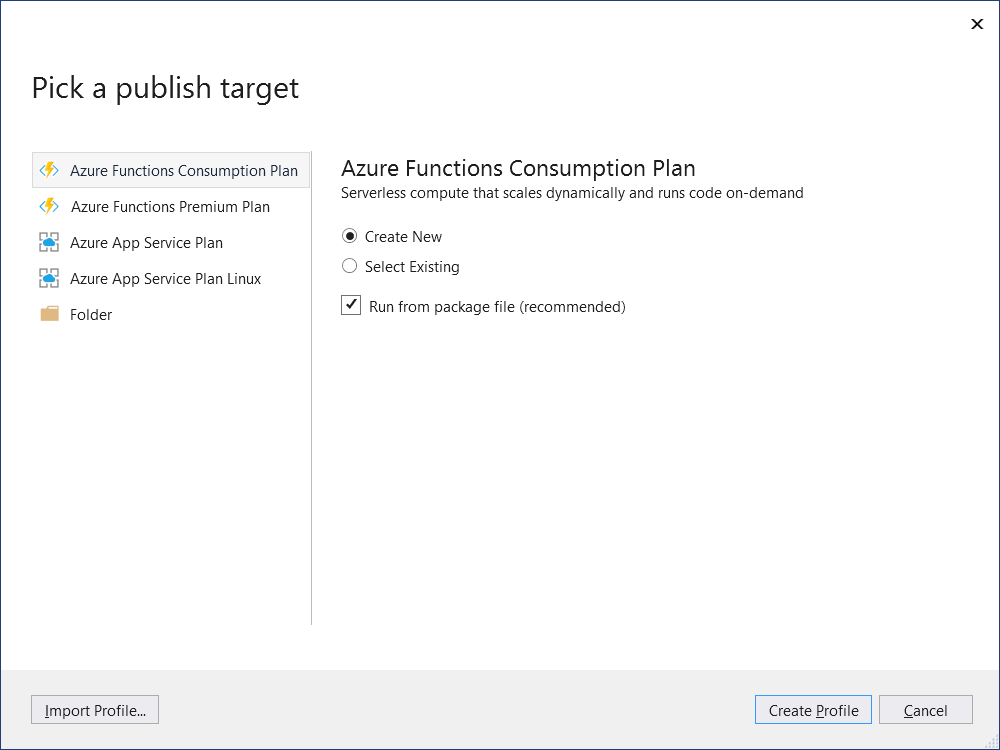The image size is (1000, 750).
Task: Select the Create New radio button
Action: point(349,236)
